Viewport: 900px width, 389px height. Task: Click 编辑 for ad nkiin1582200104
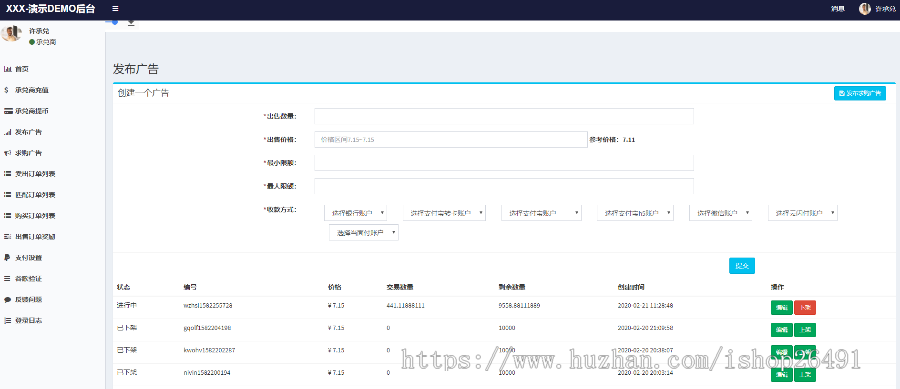pos(781,375)
